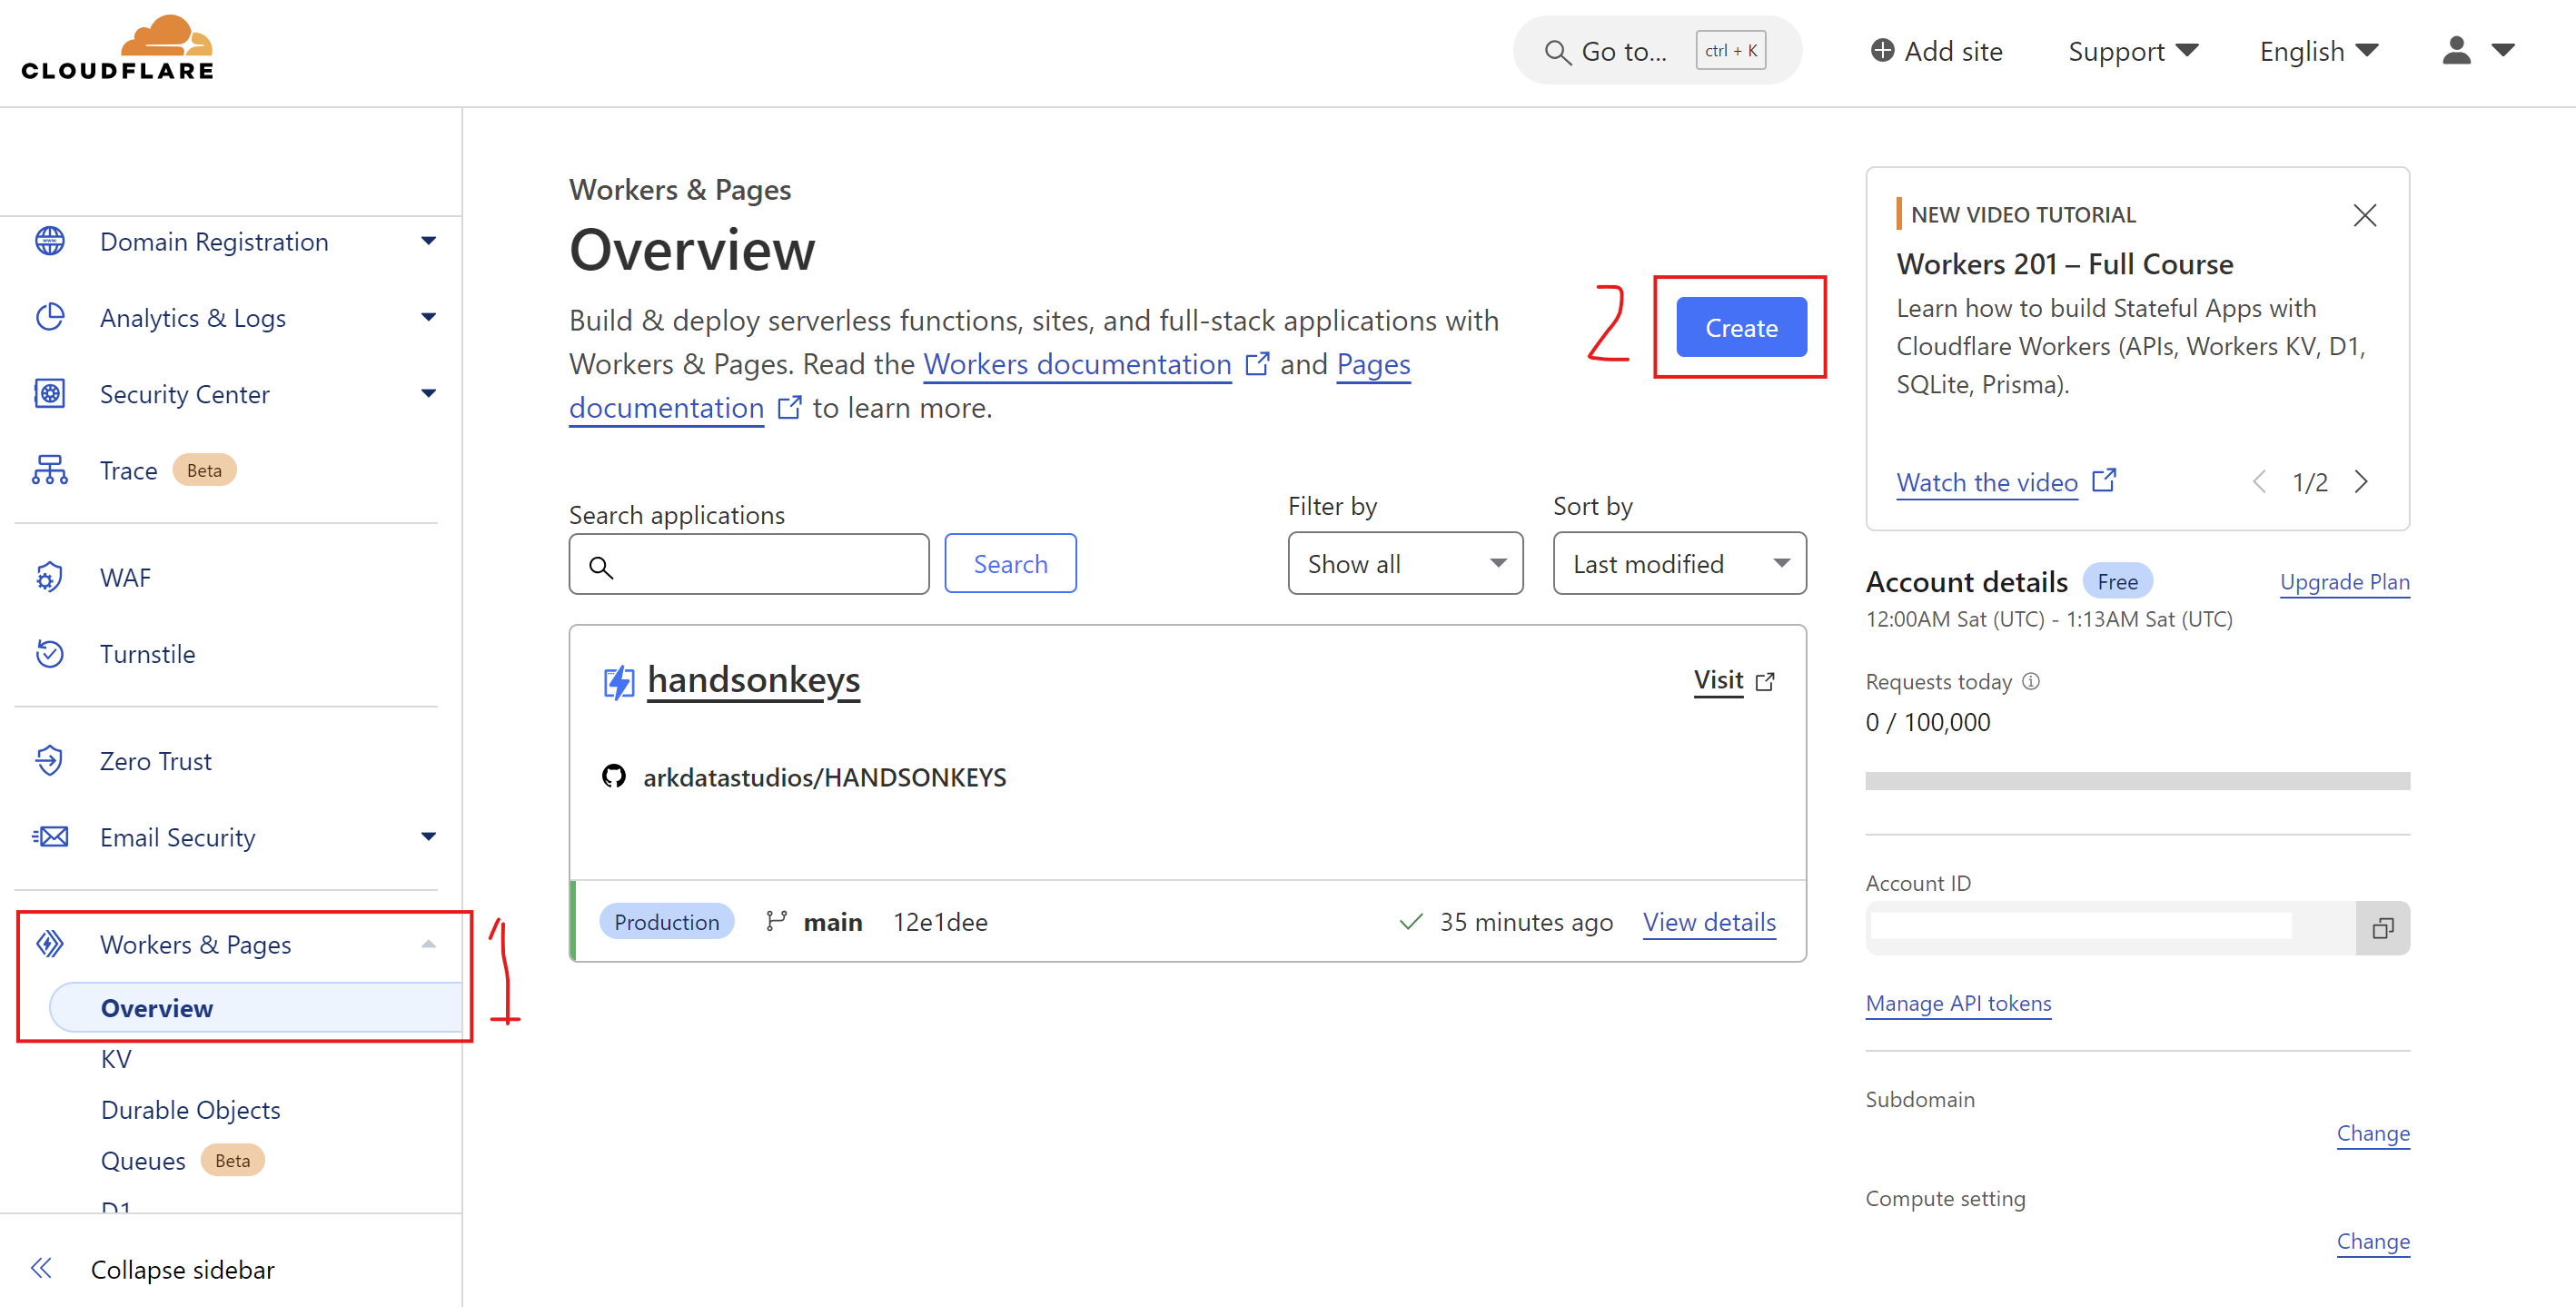
Task: Click the Overview menu item in sidebar
Action: point(156,1007)
